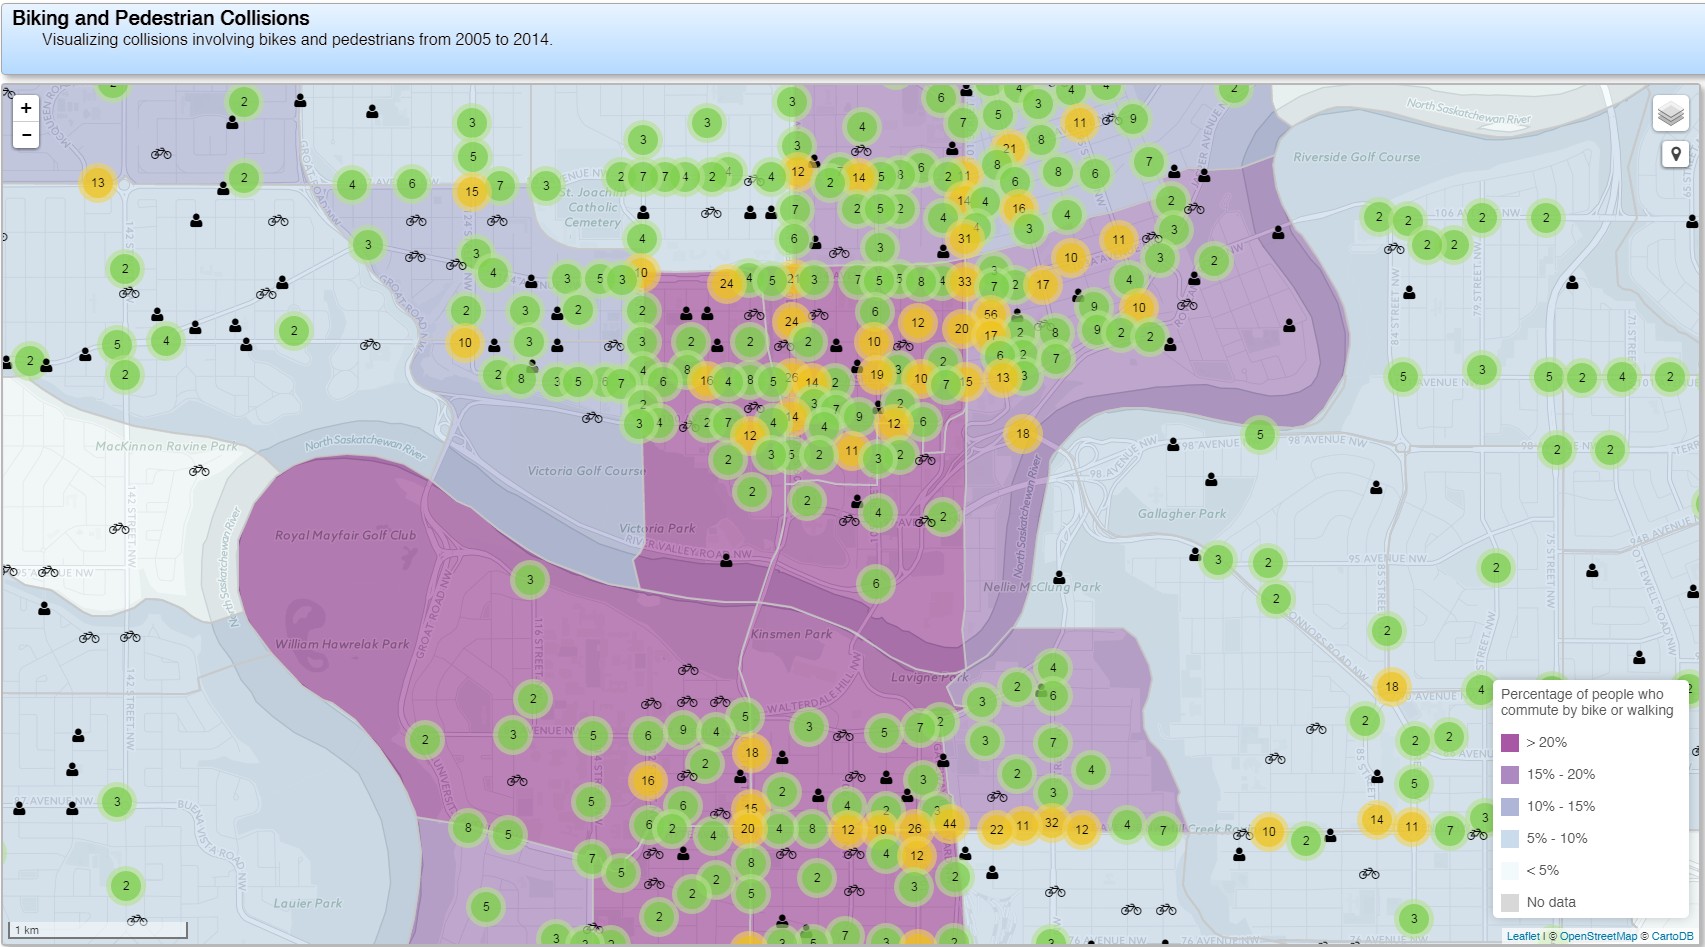
Task: Click the 1 km scale bar
Action: pos(98,930)
